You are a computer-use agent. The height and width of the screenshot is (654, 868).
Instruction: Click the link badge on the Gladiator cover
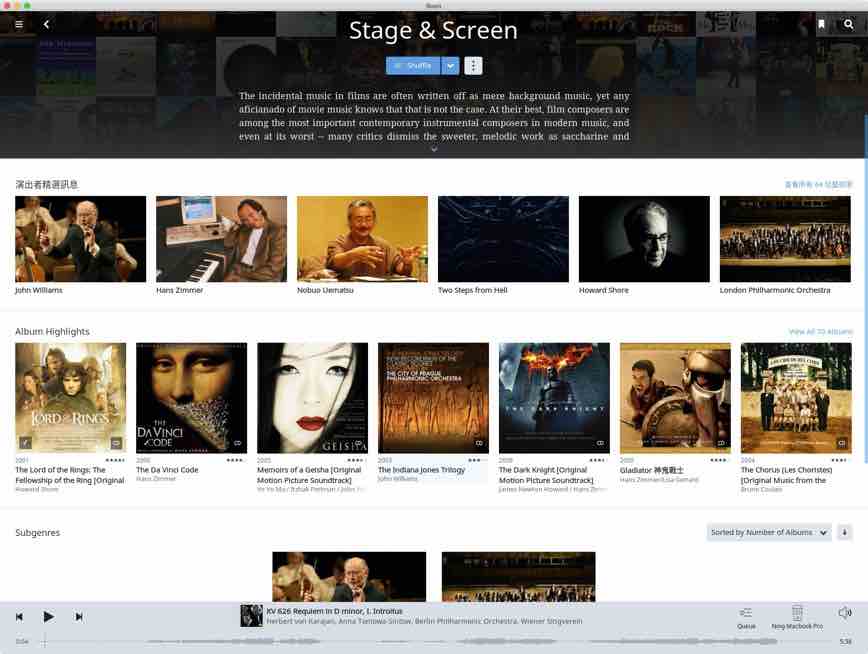721,443
